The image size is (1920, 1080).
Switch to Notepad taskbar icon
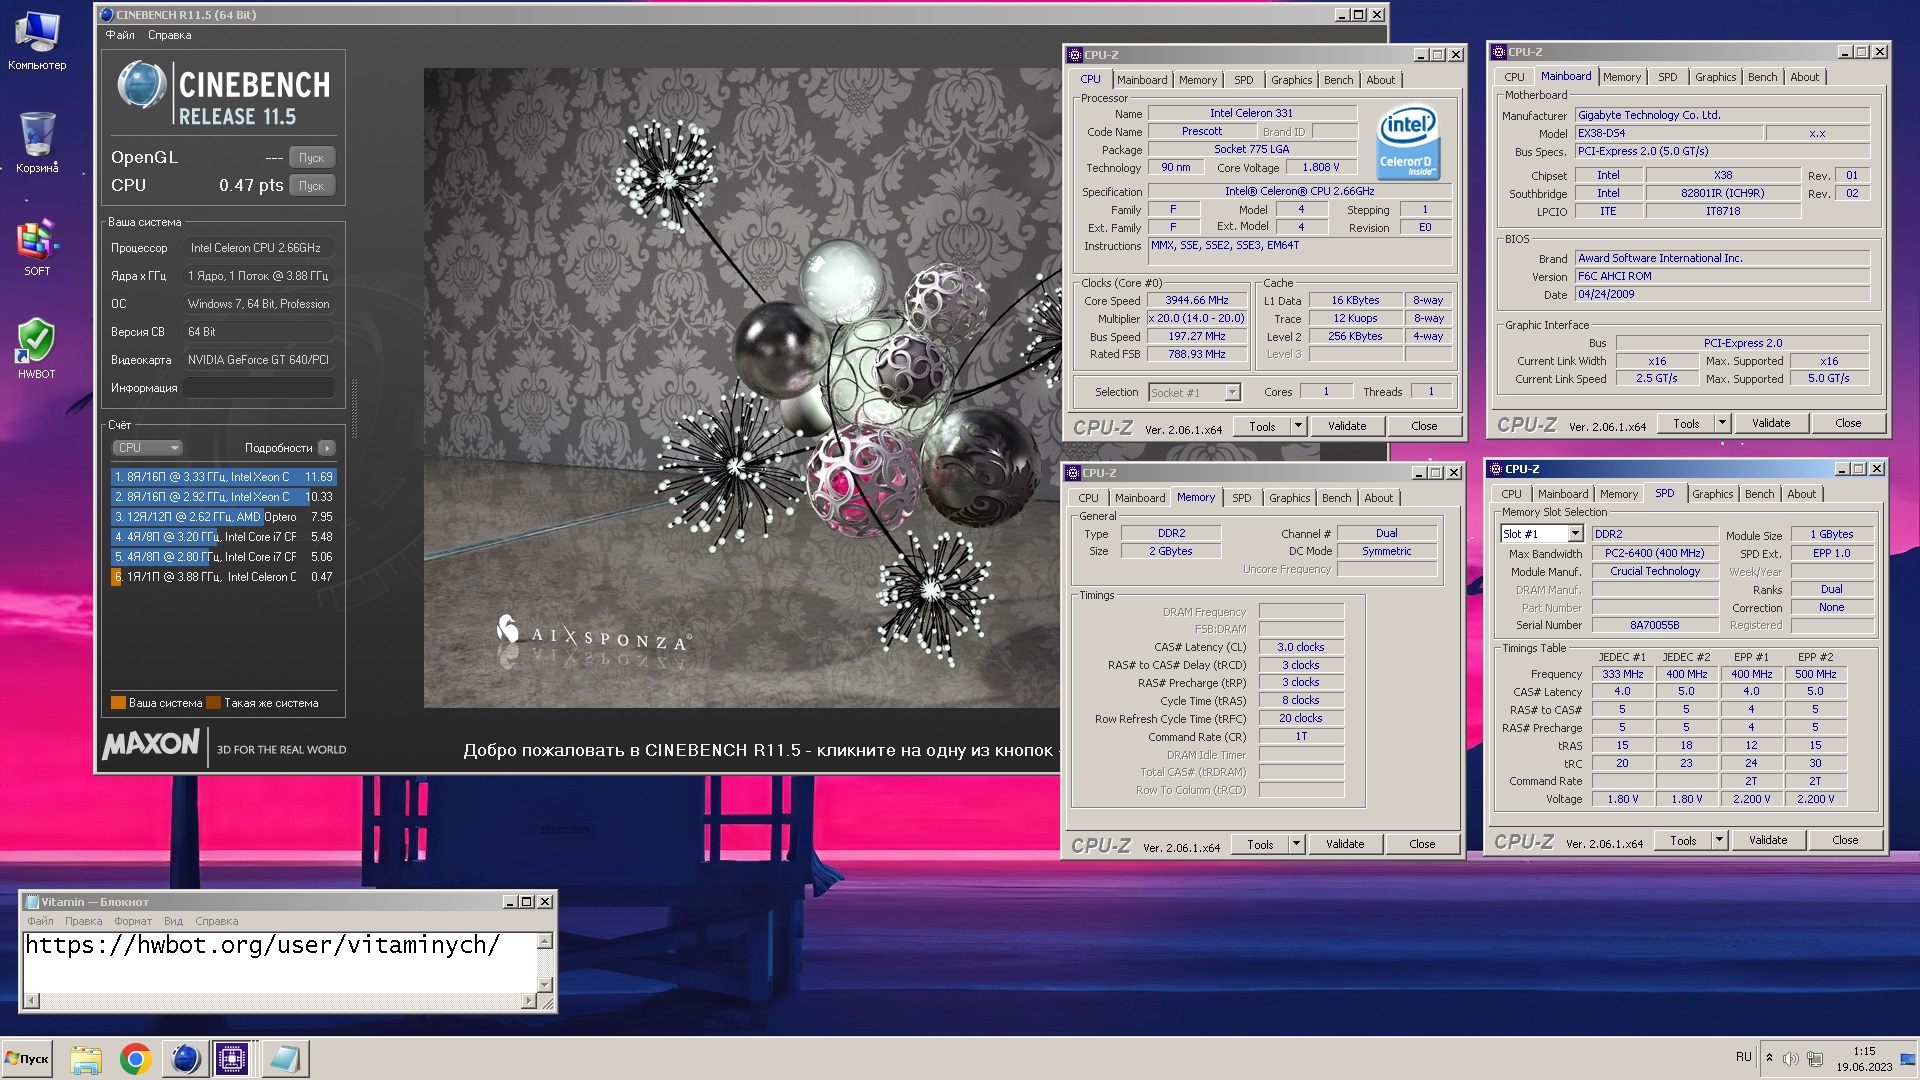tap(284, 1058)
